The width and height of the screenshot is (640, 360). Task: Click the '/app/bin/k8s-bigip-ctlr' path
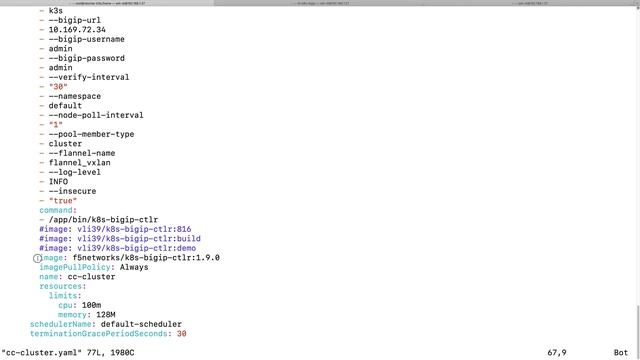103,220
